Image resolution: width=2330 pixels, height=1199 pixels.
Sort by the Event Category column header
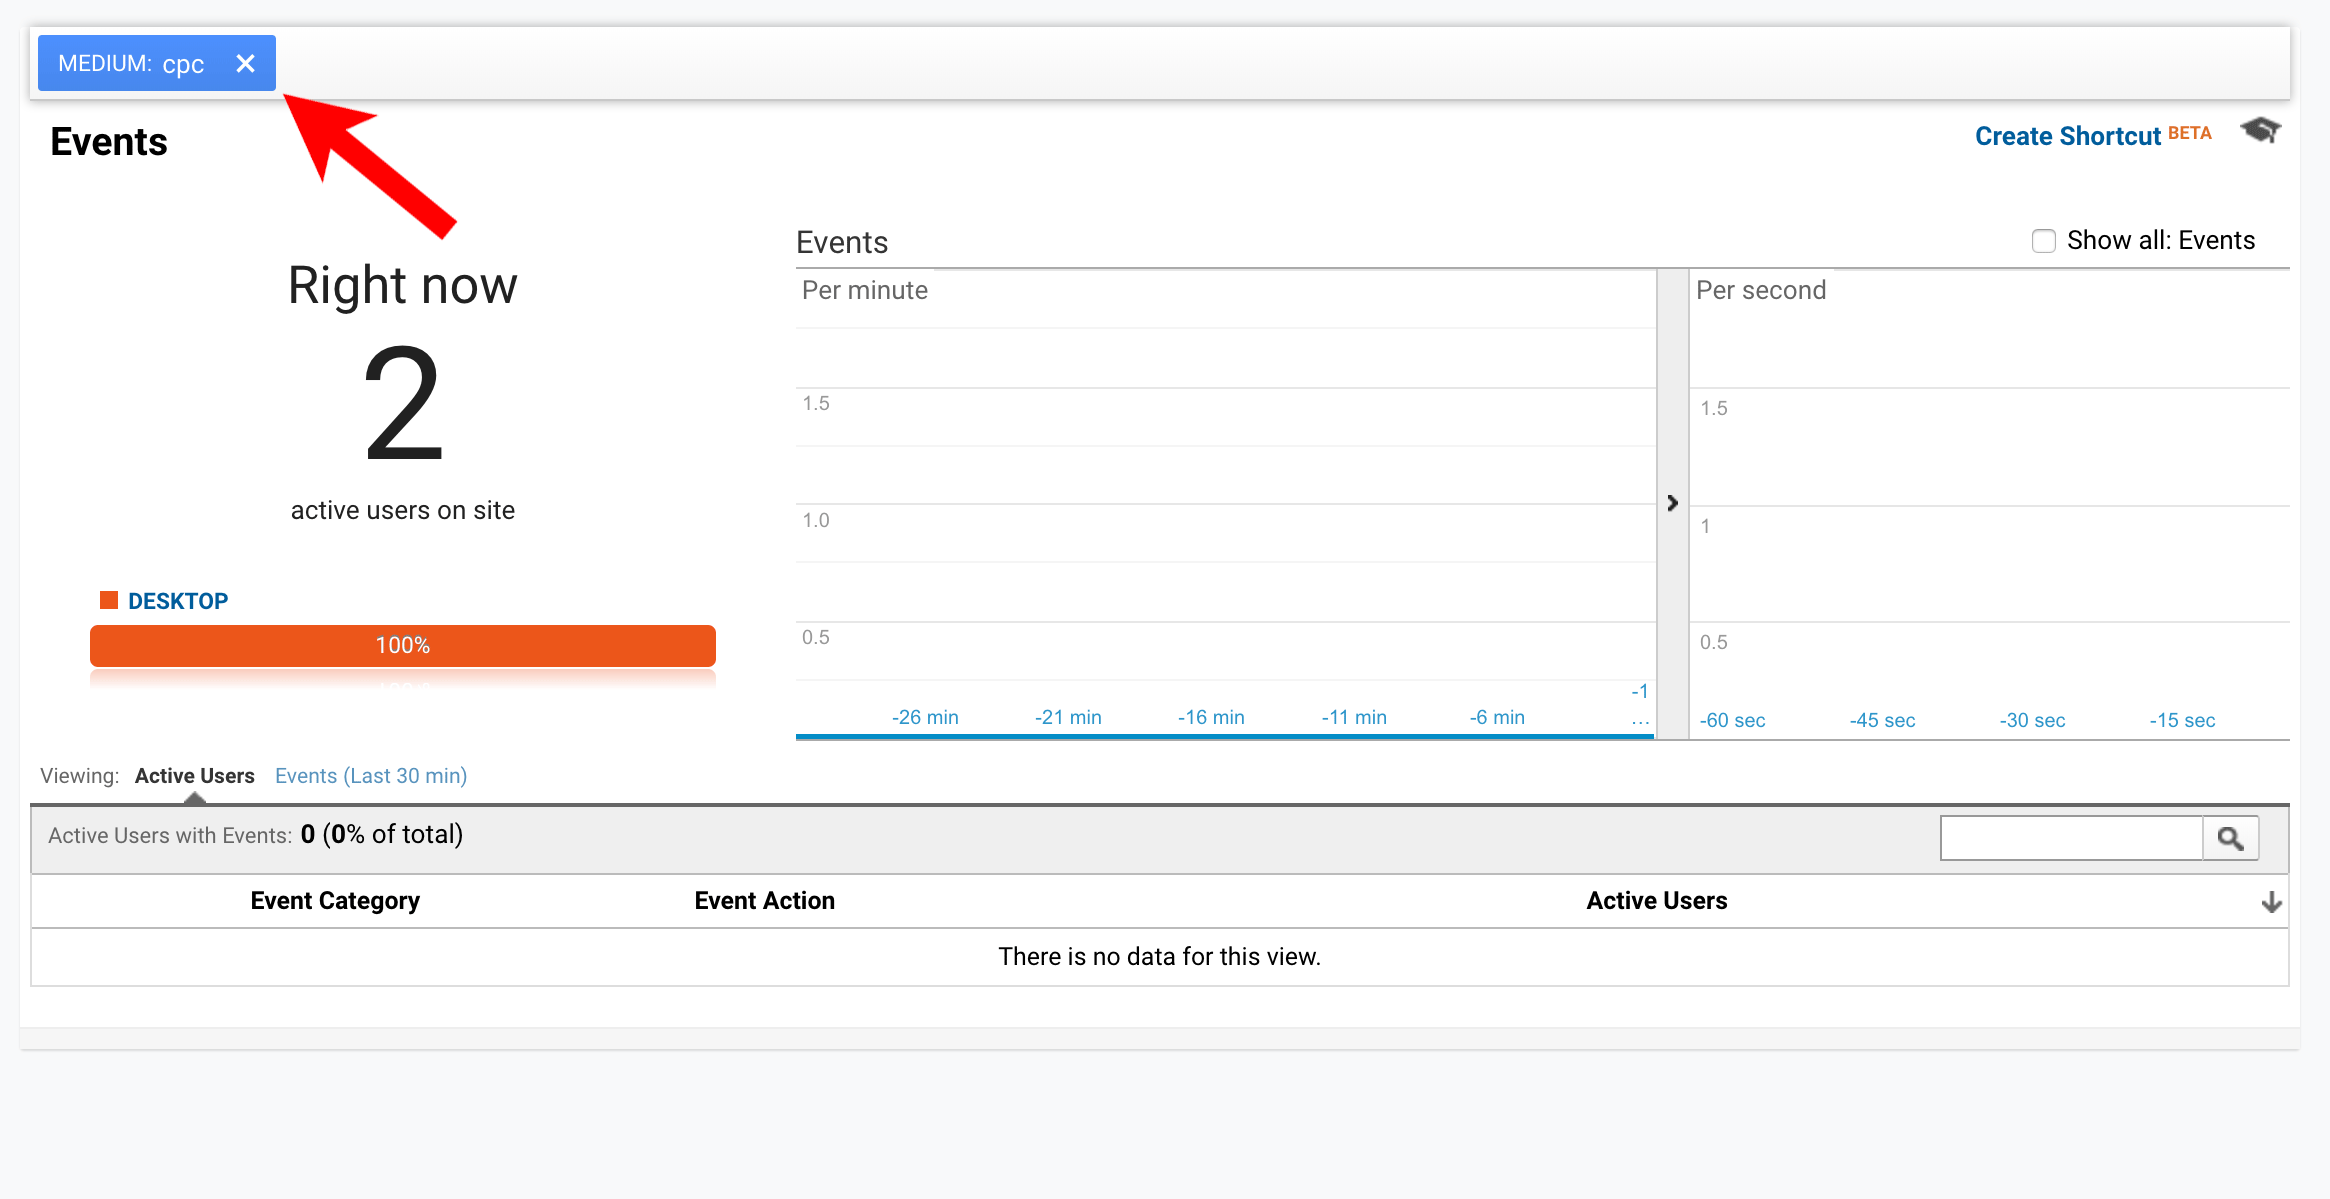[335, 901]
